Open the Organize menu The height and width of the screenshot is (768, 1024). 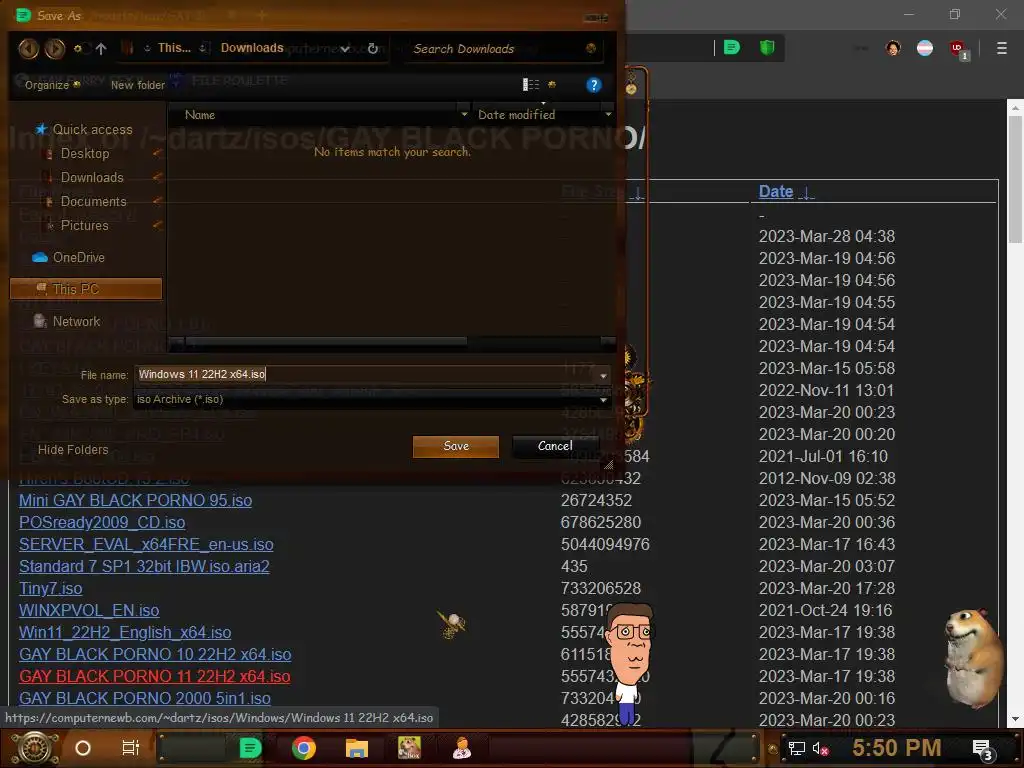coord(52,85)
